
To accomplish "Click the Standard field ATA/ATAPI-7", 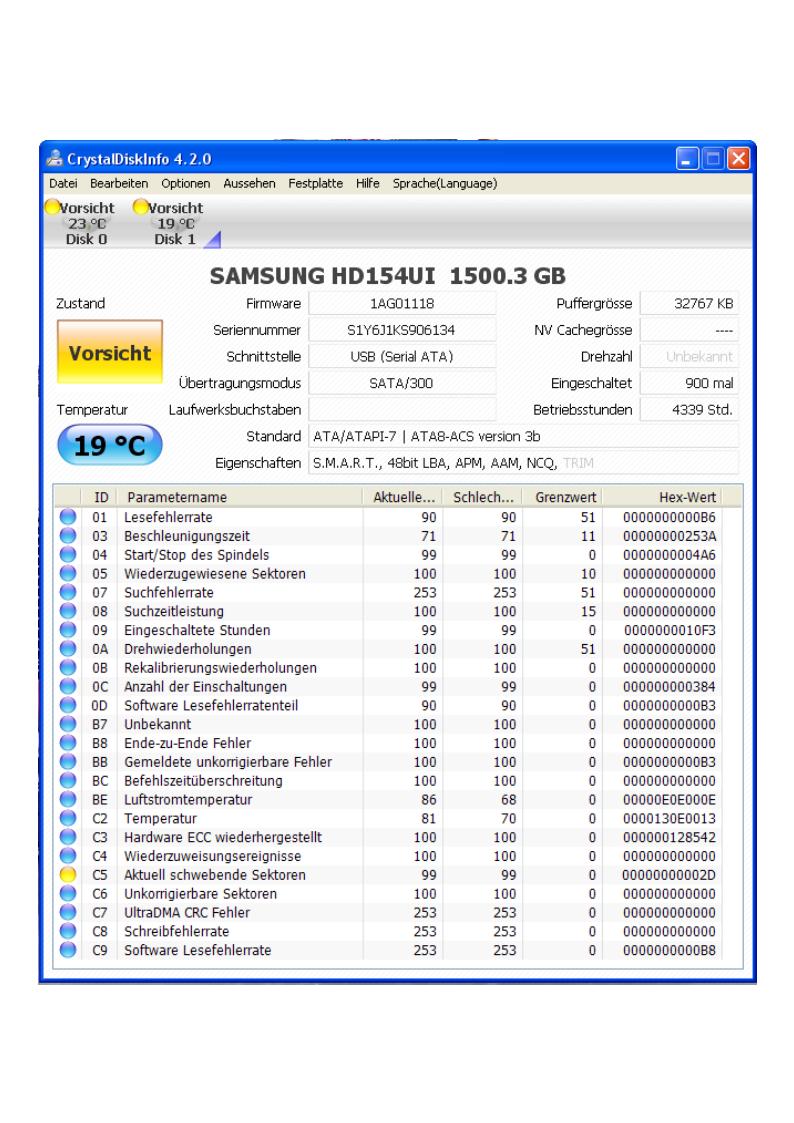I will [523, 436].
